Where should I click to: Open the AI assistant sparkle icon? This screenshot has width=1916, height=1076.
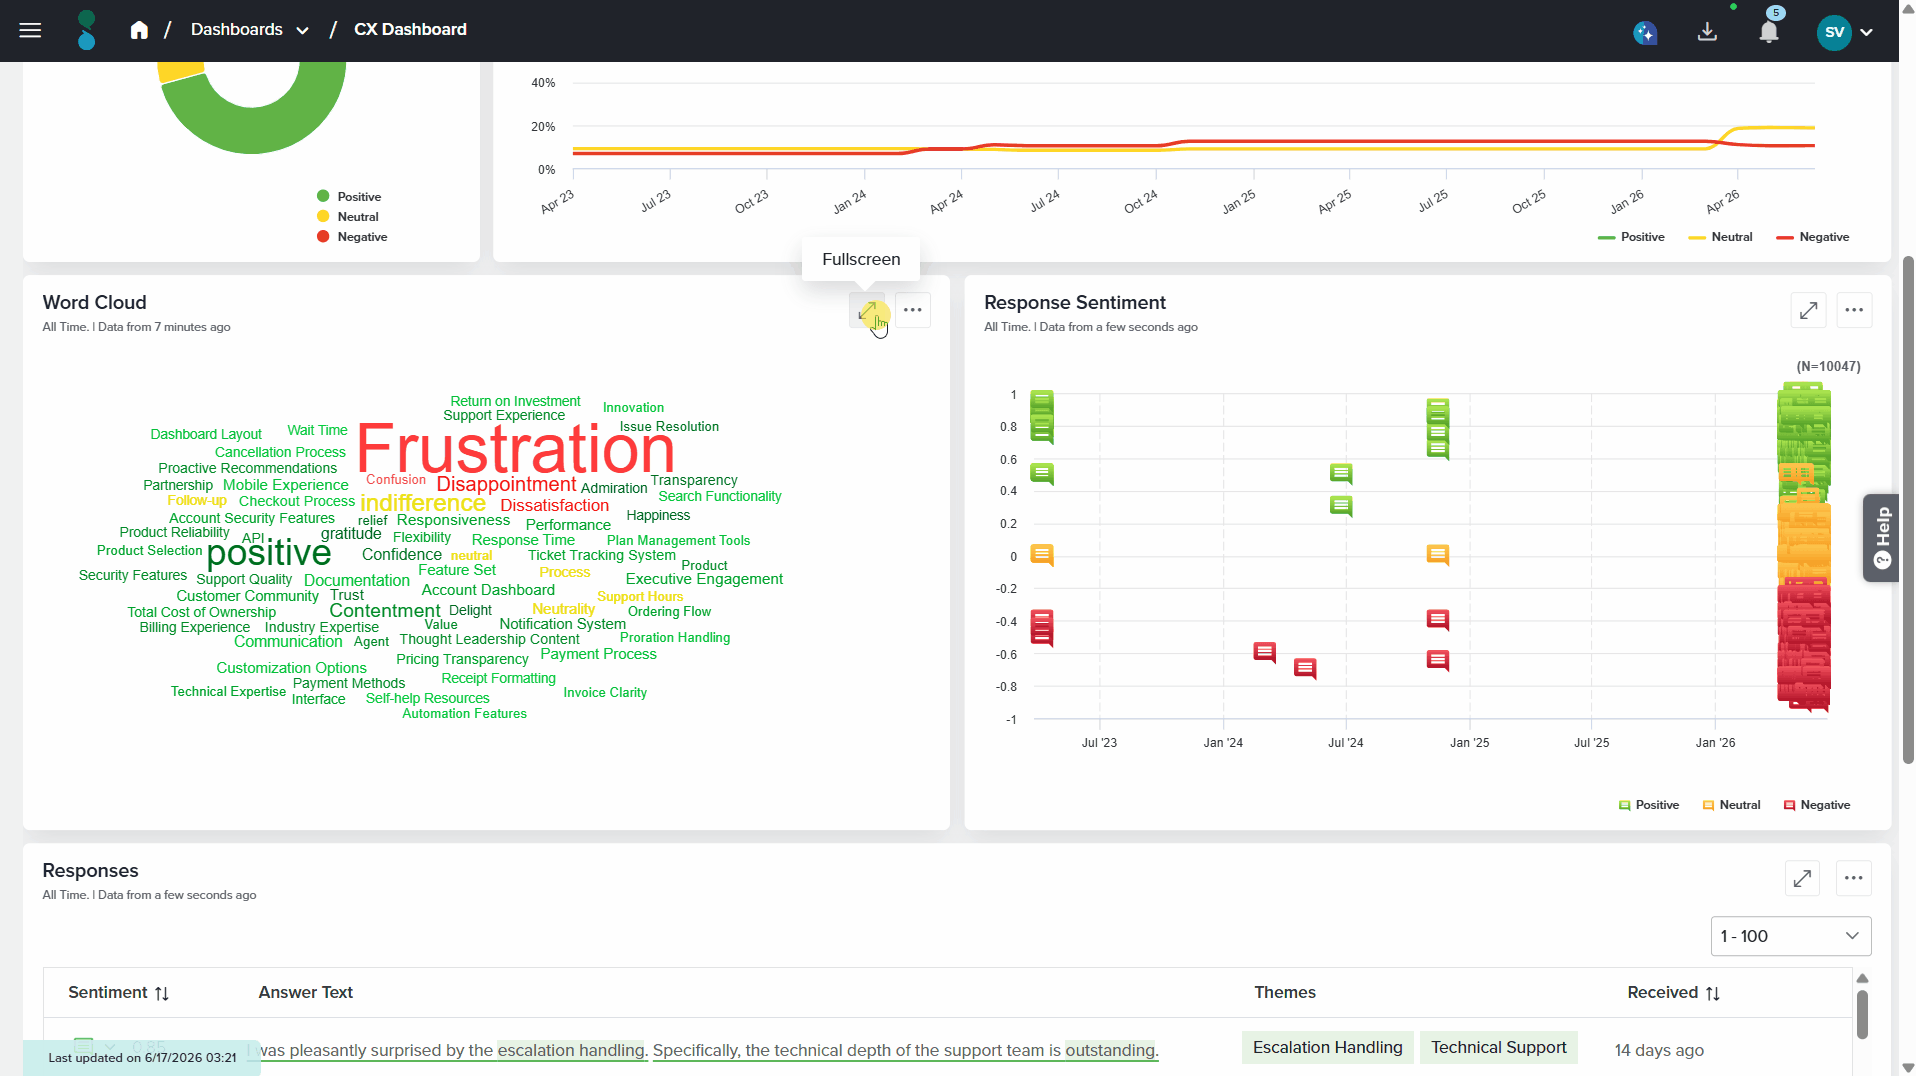1645,32
